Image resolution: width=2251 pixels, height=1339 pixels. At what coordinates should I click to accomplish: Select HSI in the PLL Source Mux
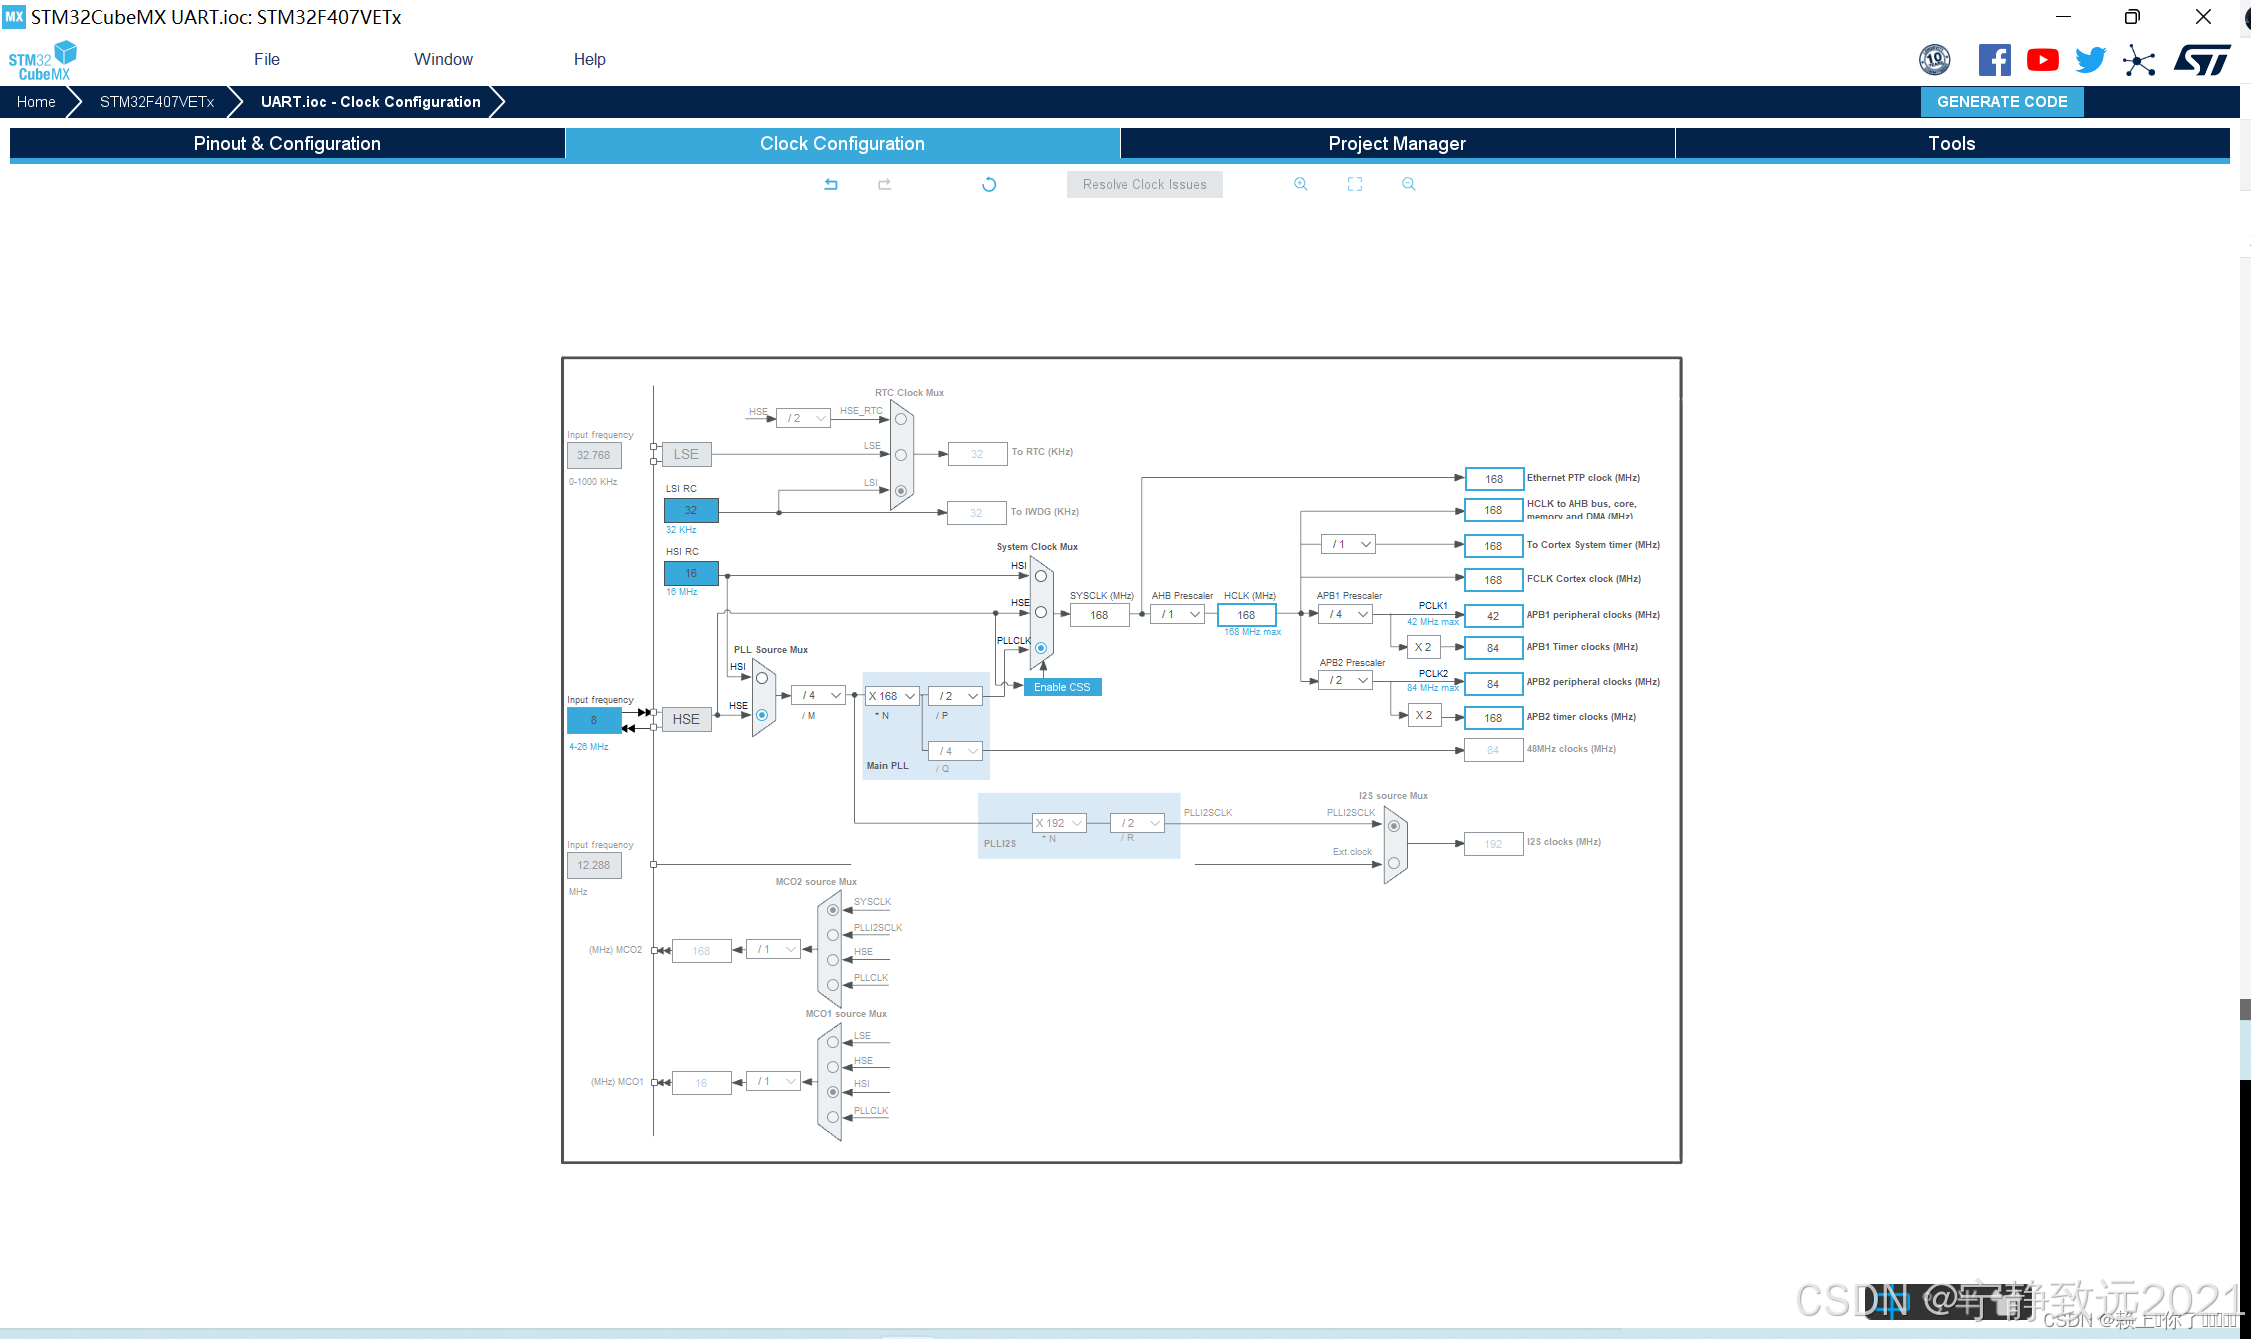click(x=762, y=678)
